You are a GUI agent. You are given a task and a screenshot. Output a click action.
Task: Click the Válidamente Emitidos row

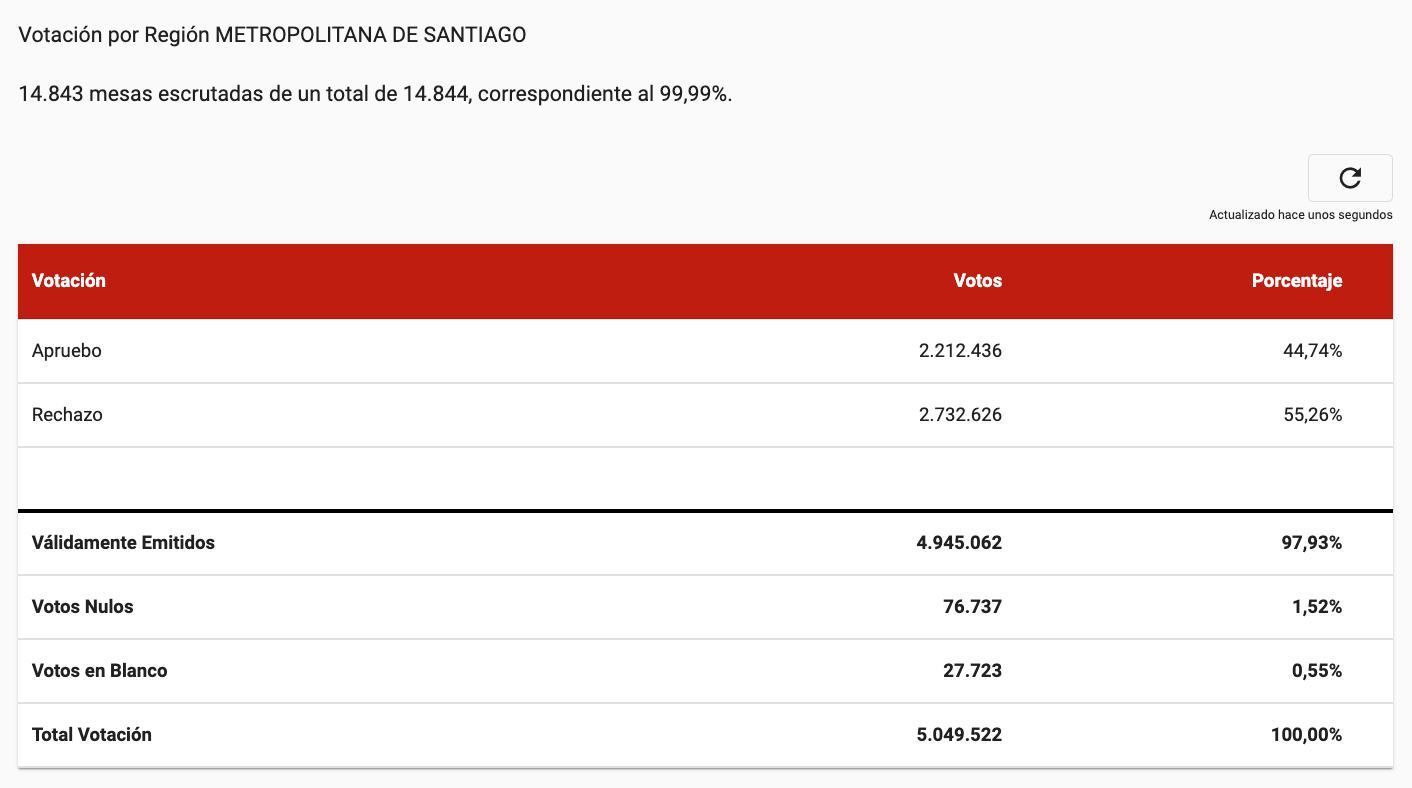click(x=123, y=542)
